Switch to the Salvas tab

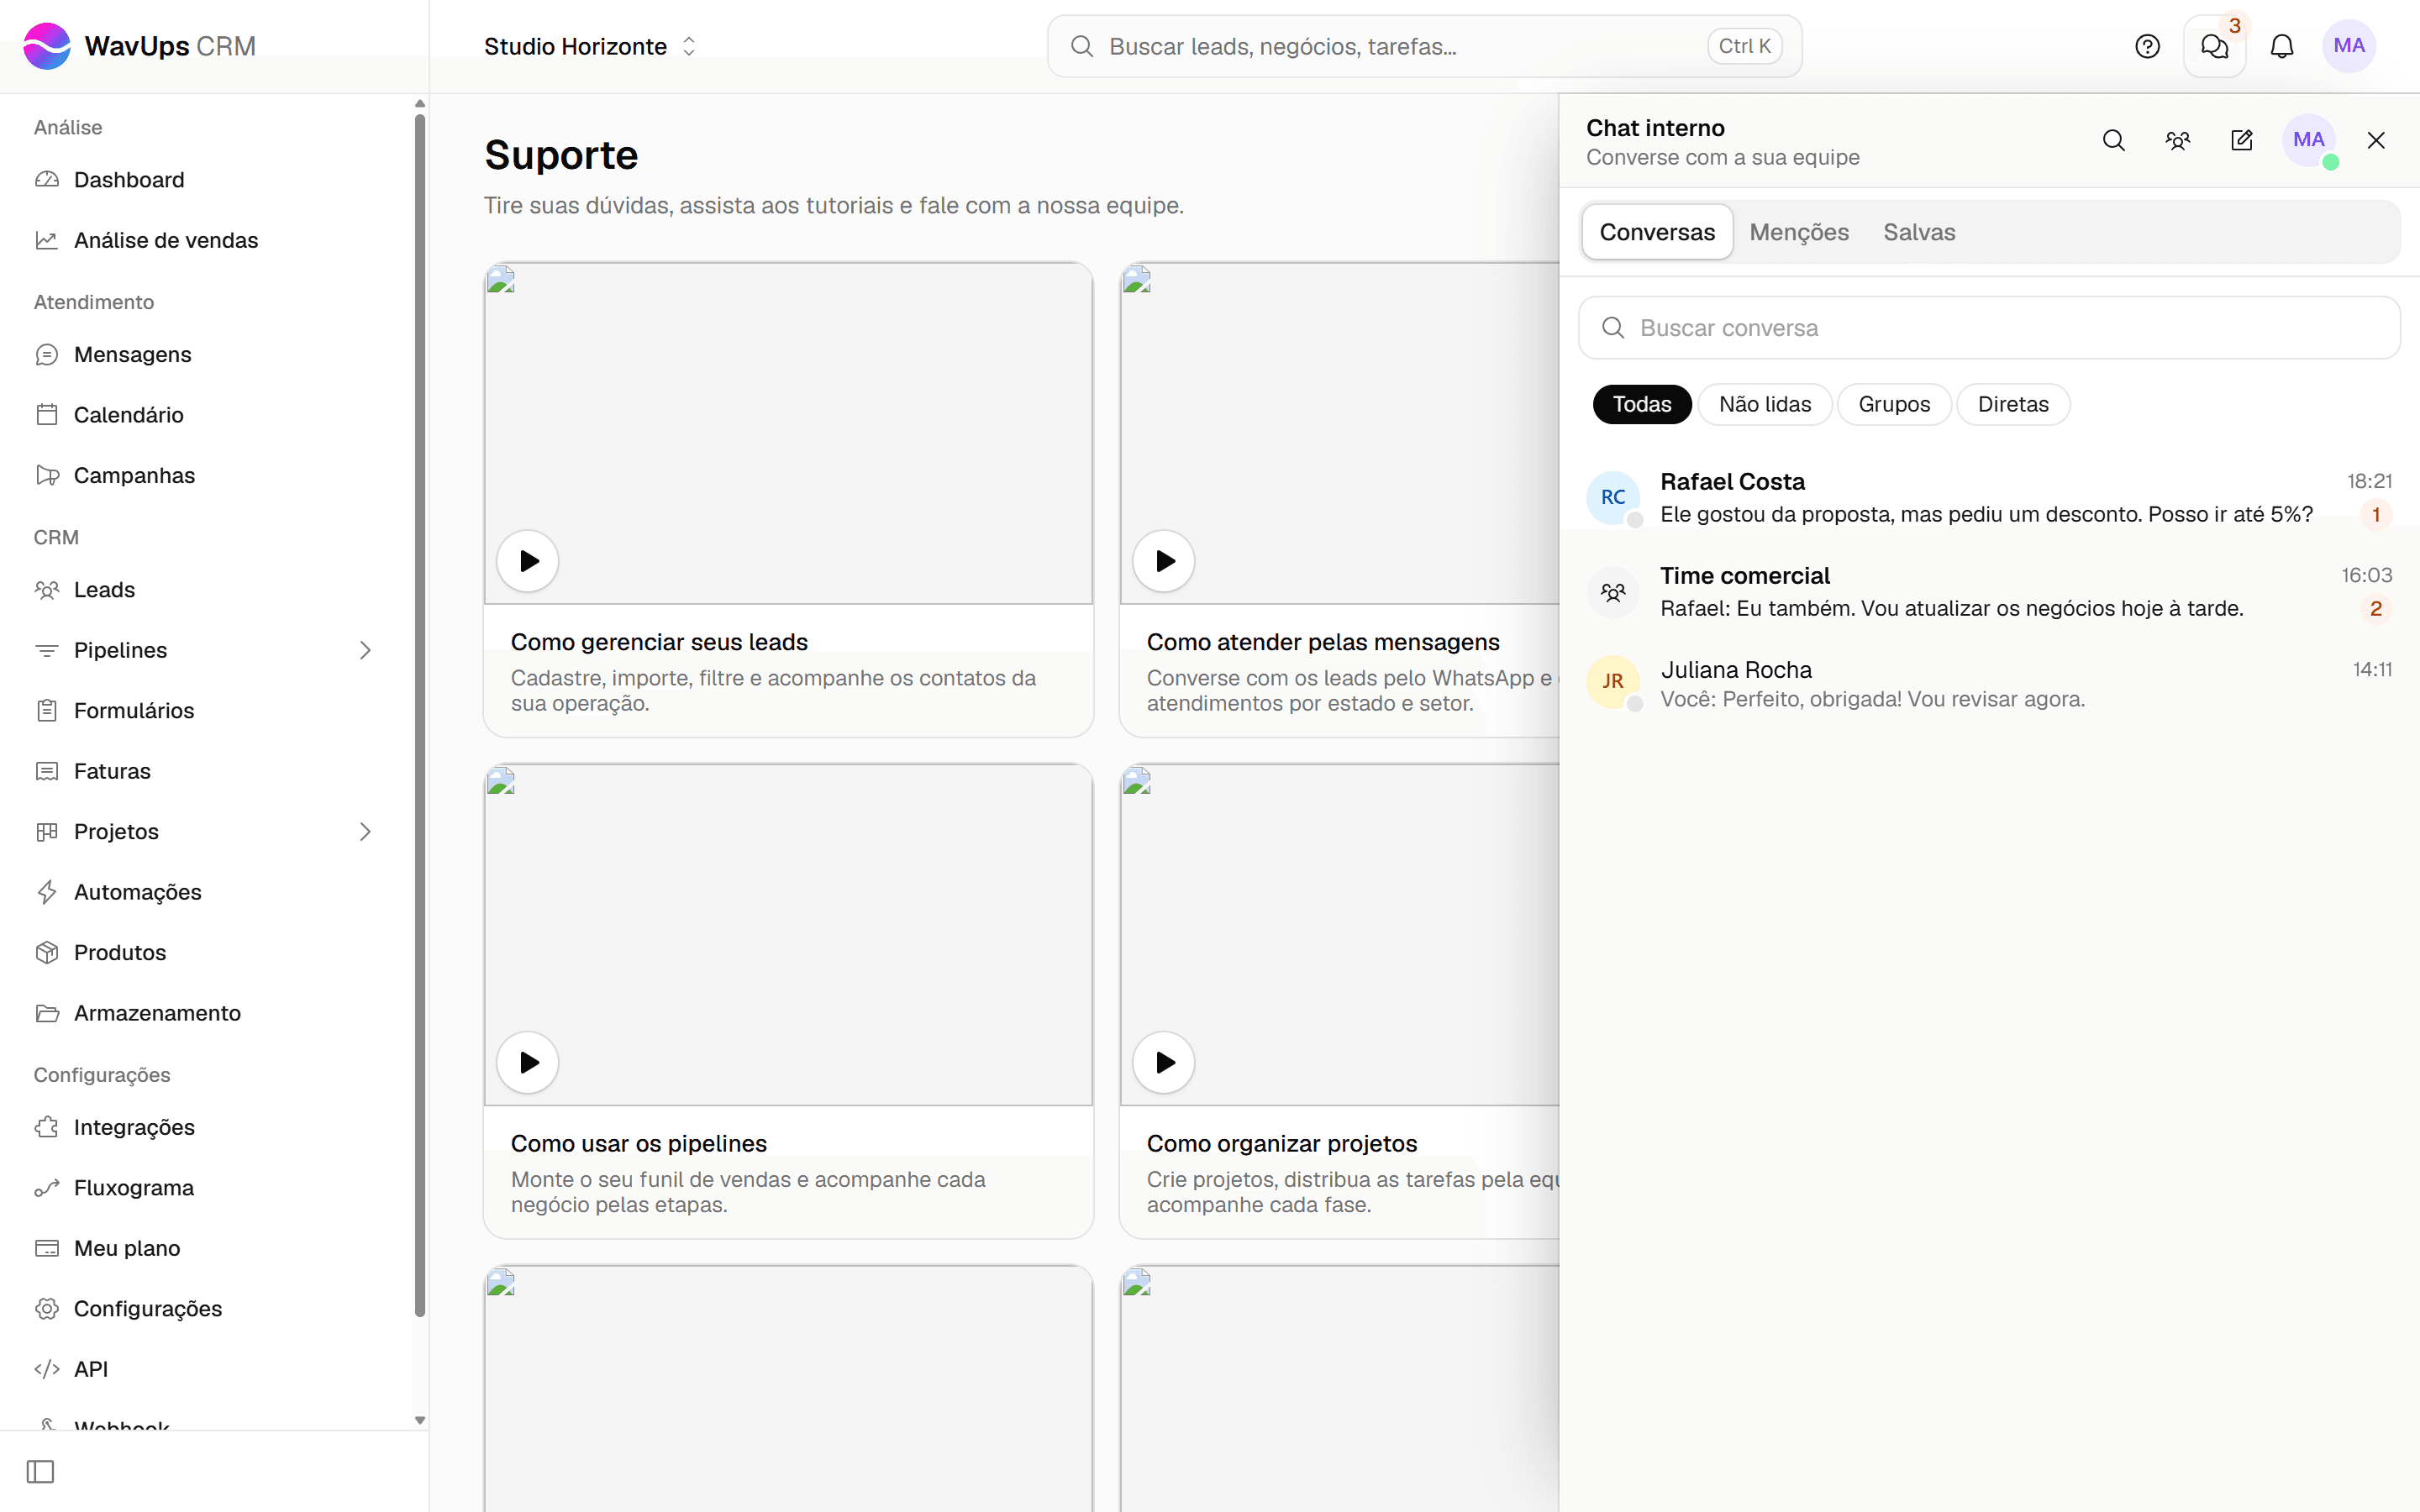click(1919, 232)
